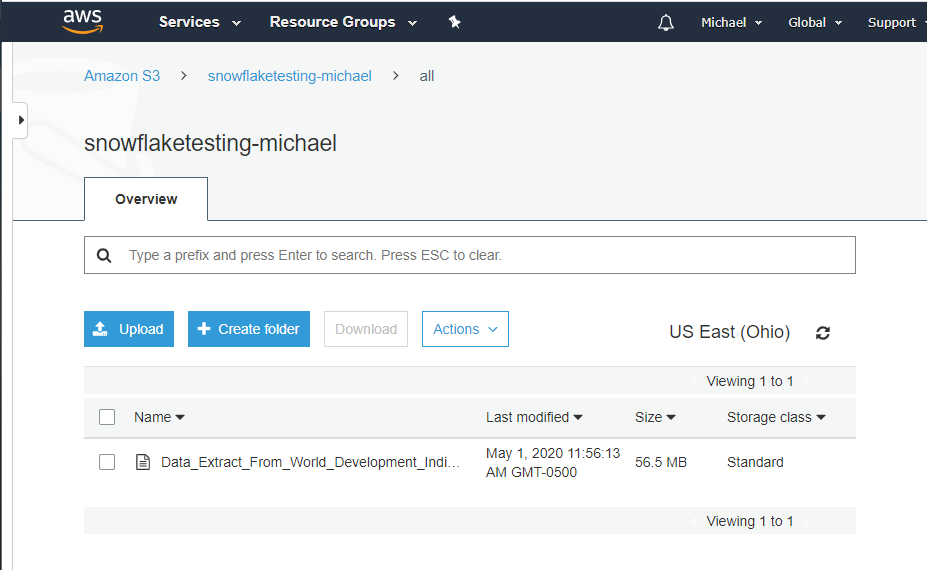Sort by the Storage class column

(776, 417)
